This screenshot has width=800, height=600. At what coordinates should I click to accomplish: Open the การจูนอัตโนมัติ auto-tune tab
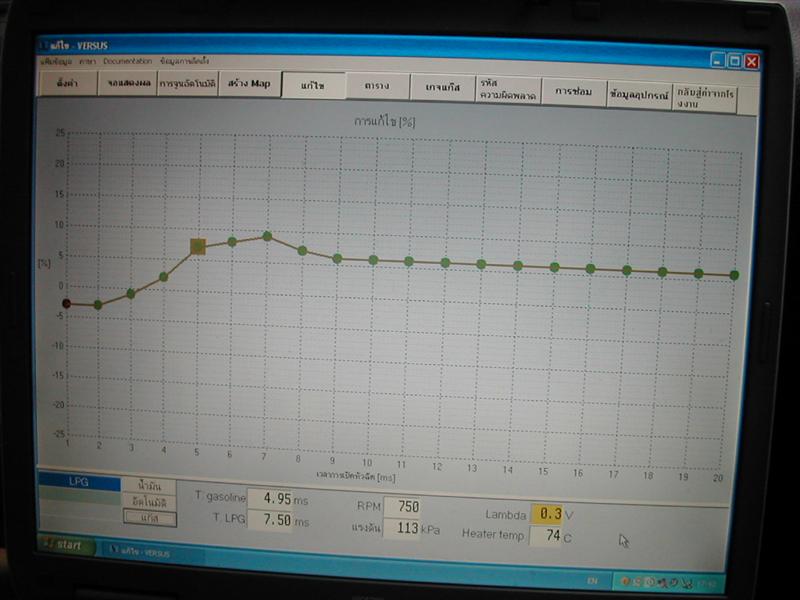[x=187, y=84]
